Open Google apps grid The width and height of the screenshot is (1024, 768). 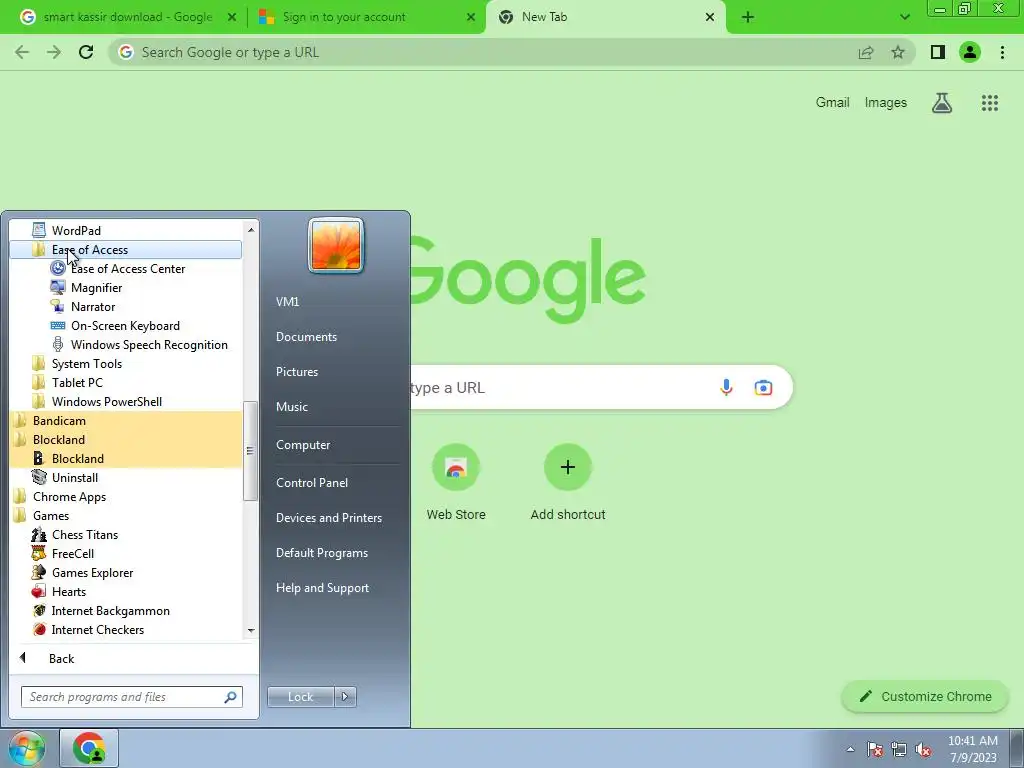click(x=989, y=103)
